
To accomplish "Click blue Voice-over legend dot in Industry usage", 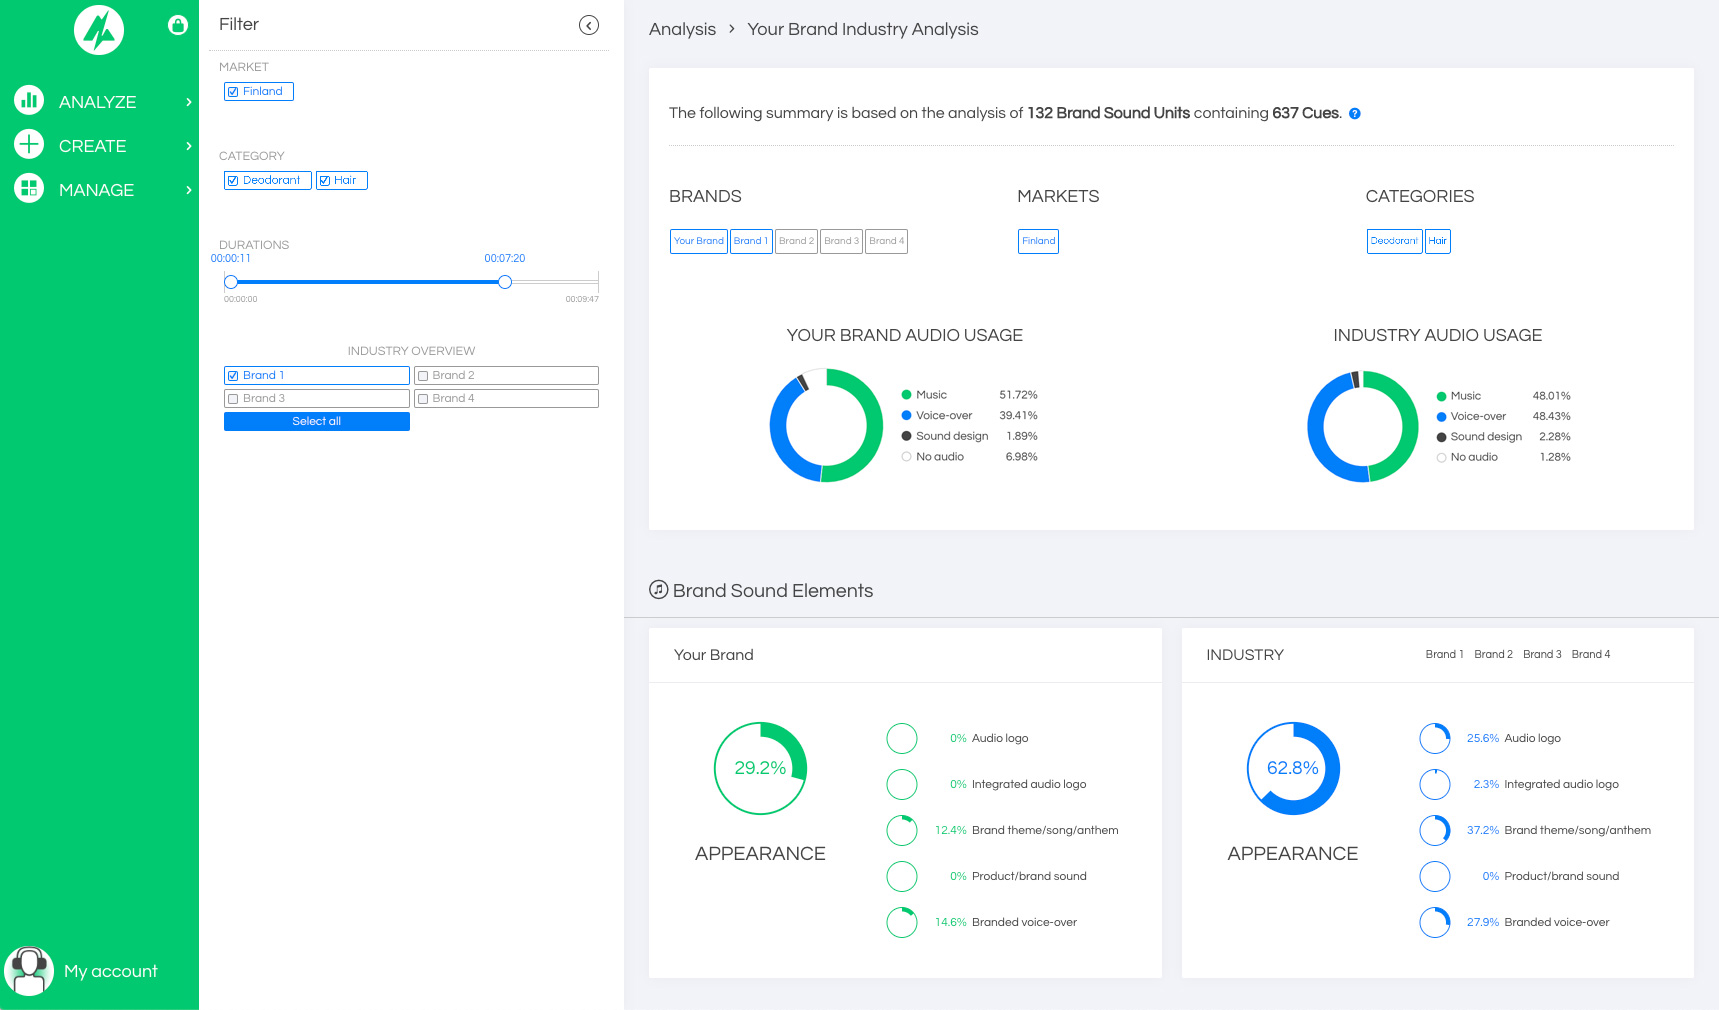I will coord(1441,417).
